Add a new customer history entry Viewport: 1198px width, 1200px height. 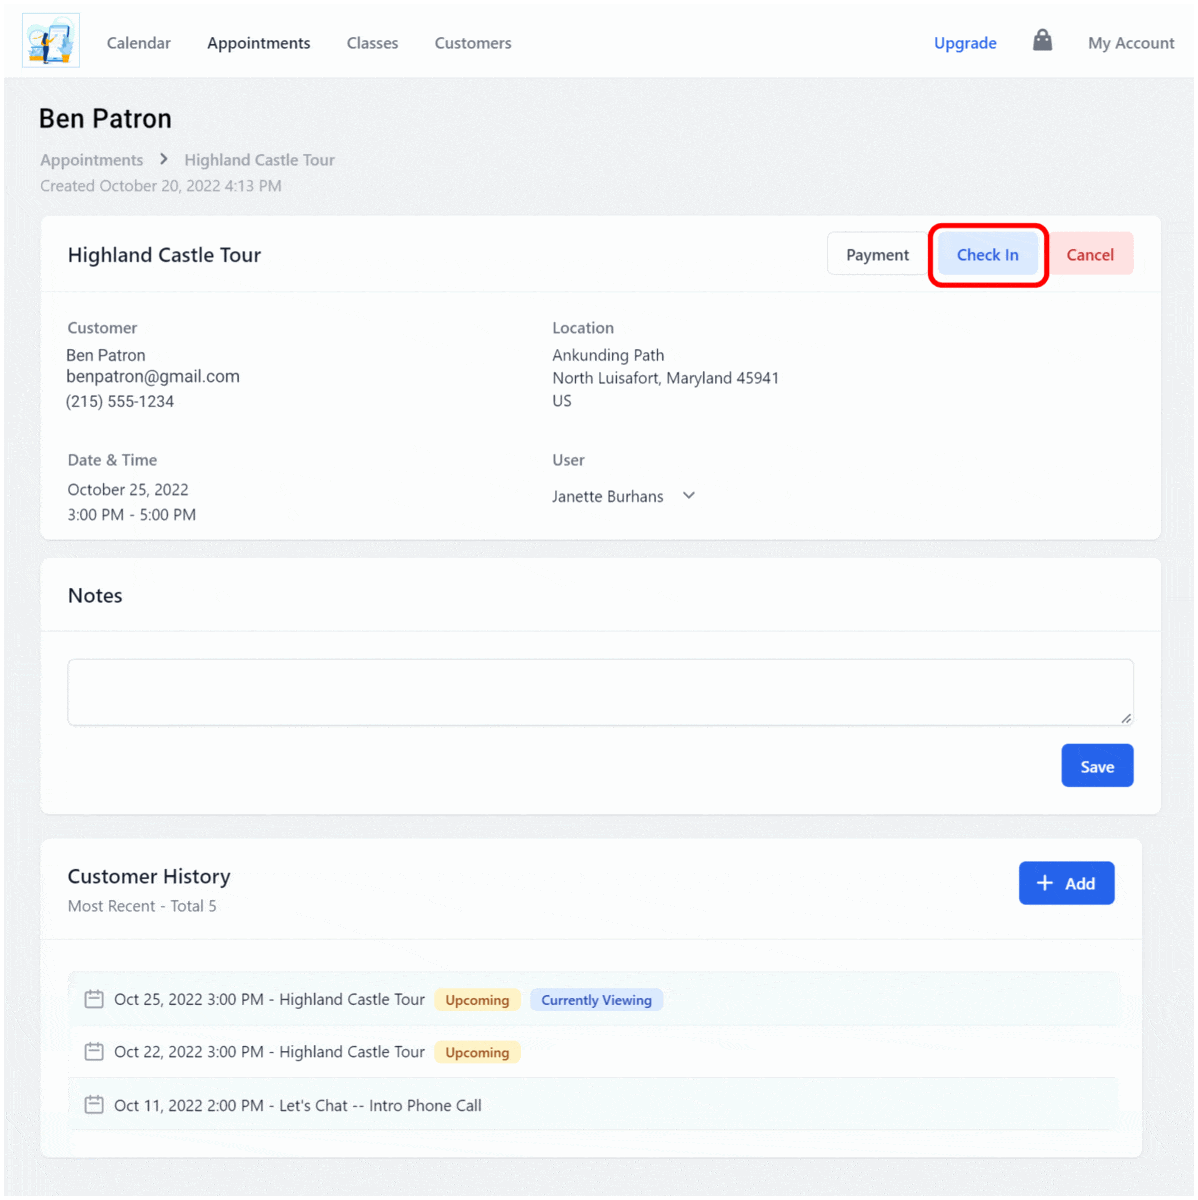click(x=1066, y=883)
